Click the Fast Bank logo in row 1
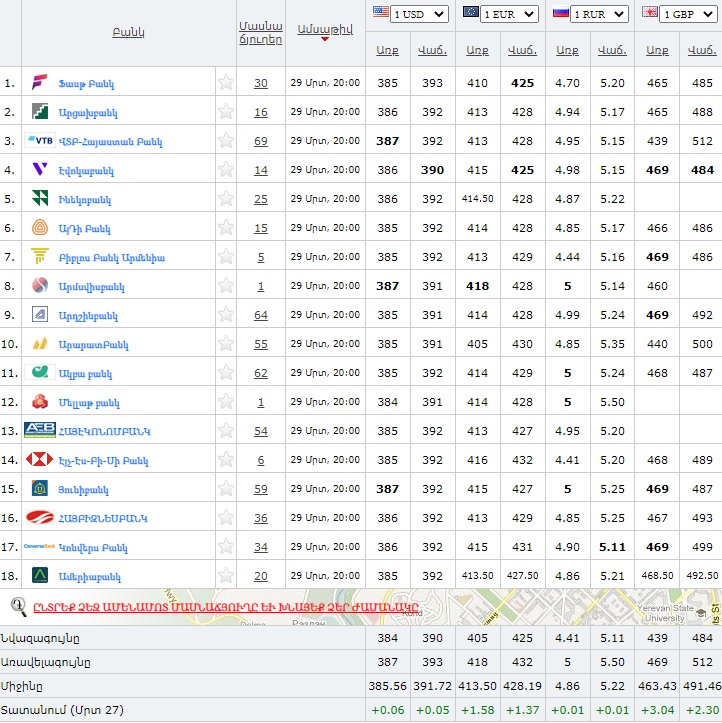The width and height of the screenshot is (722, 723). 40,83
